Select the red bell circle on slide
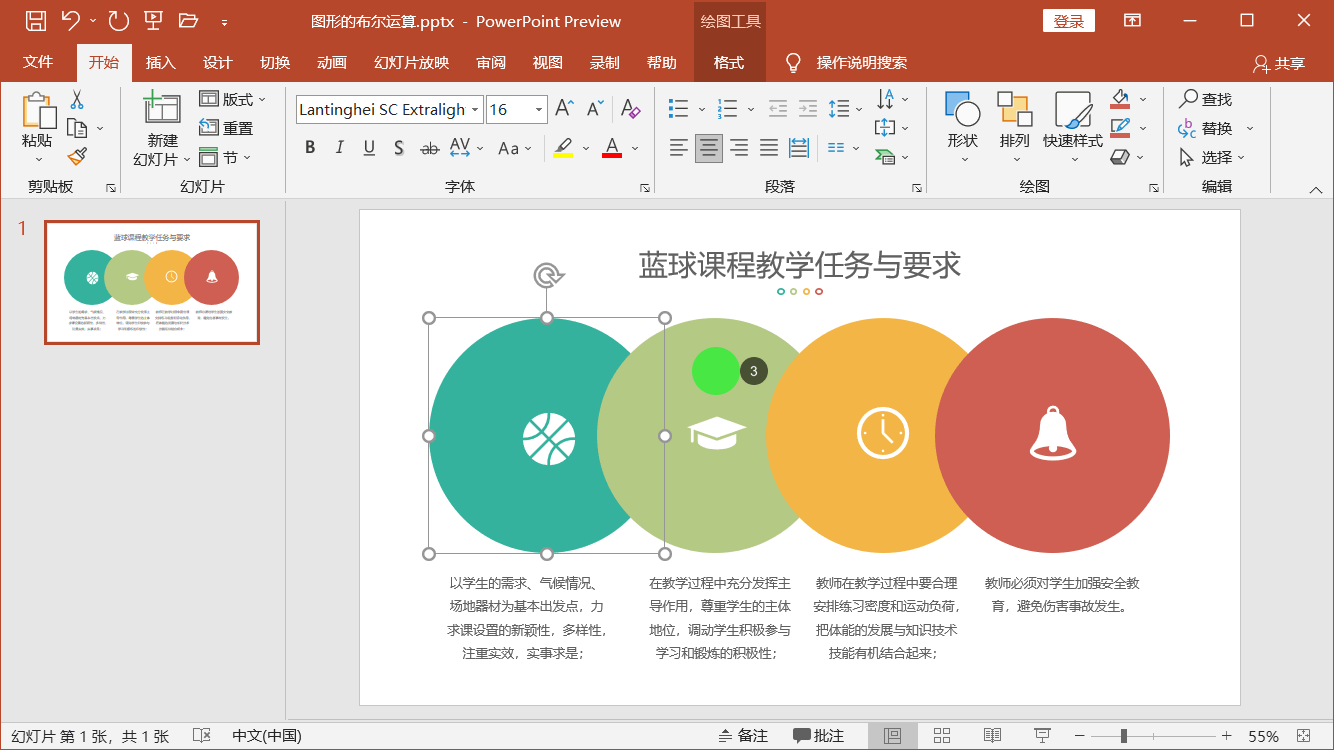The height and width of the screenshot is (750, 1334). pyautogui.click(x=1052, y=435)
